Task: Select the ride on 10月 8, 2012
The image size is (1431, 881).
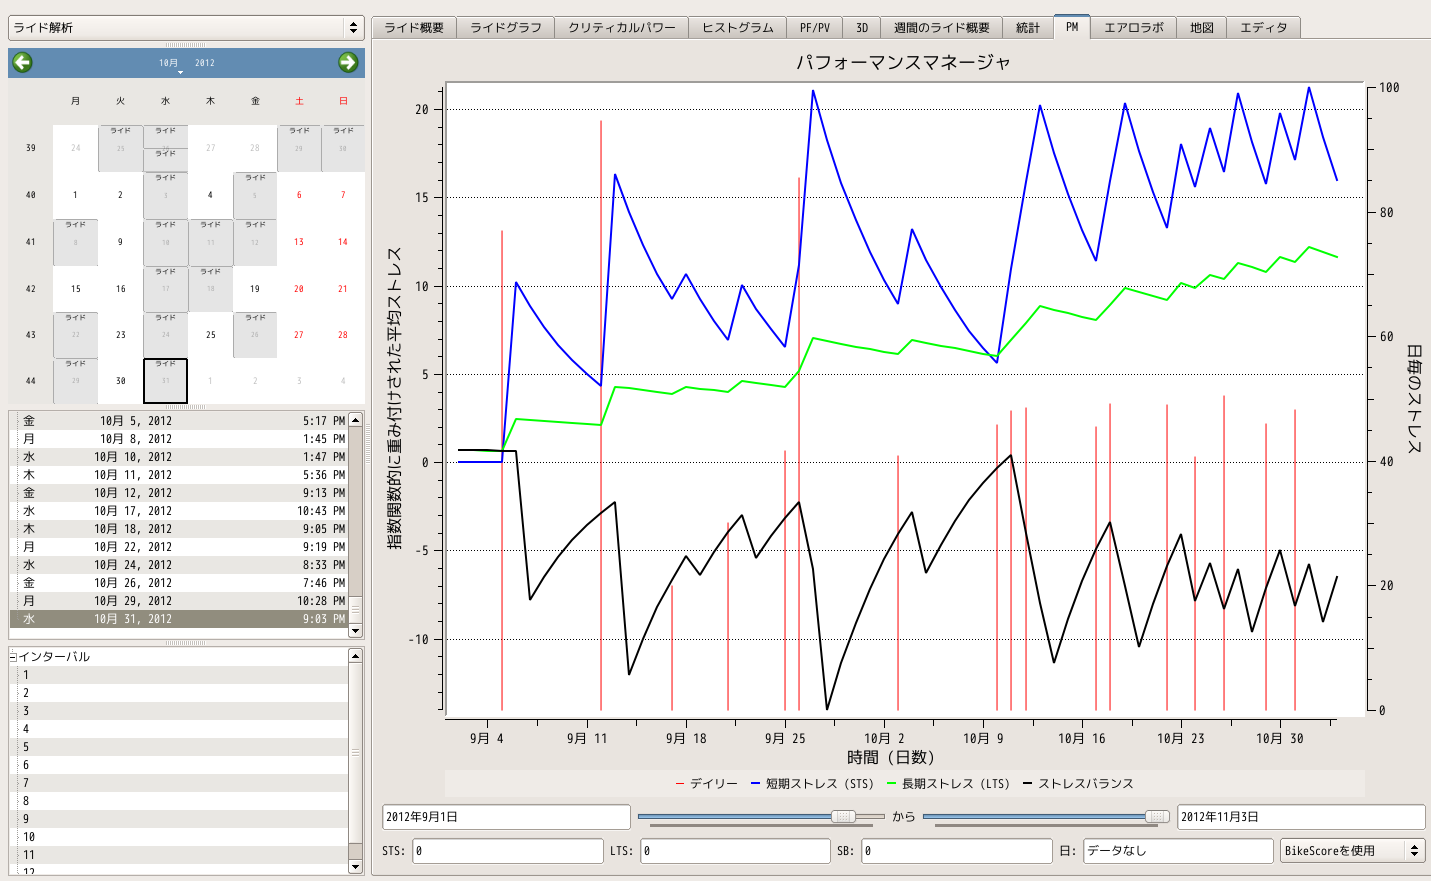Action: tap(179, 439)
